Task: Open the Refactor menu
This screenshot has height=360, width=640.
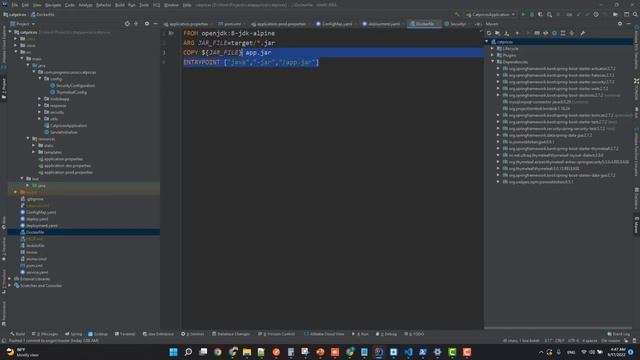Action: (103, 5)
